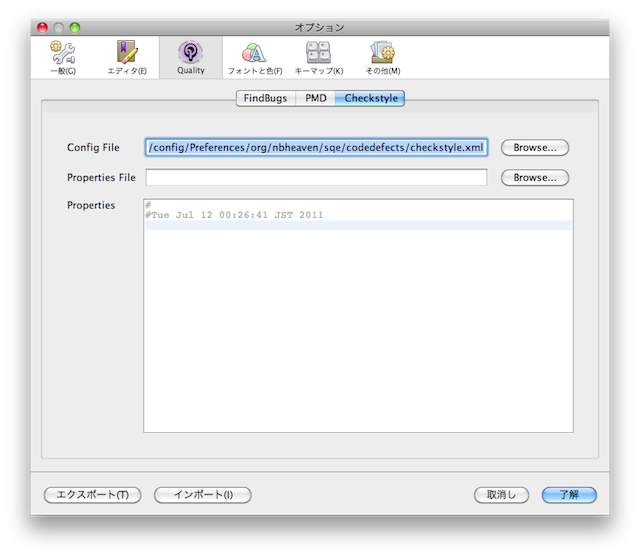640x557 pixels.
Task: Click the Quality category icon
Action: (190, 57)
